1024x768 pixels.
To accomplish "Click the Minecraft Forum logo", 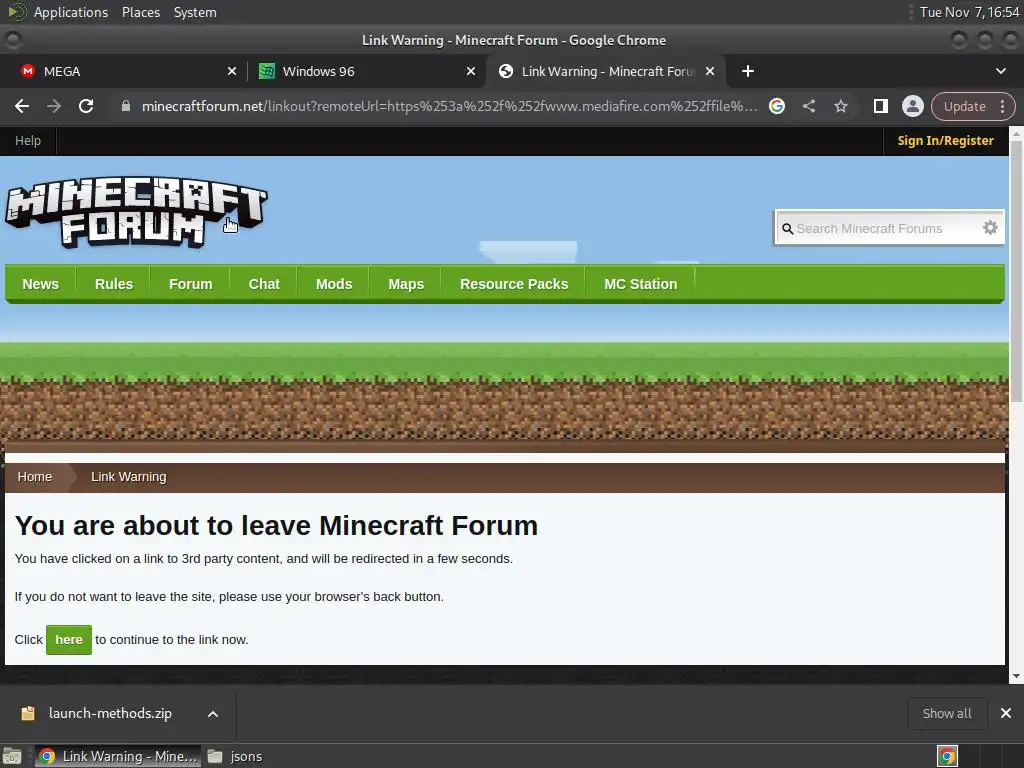I will (136, 212).
